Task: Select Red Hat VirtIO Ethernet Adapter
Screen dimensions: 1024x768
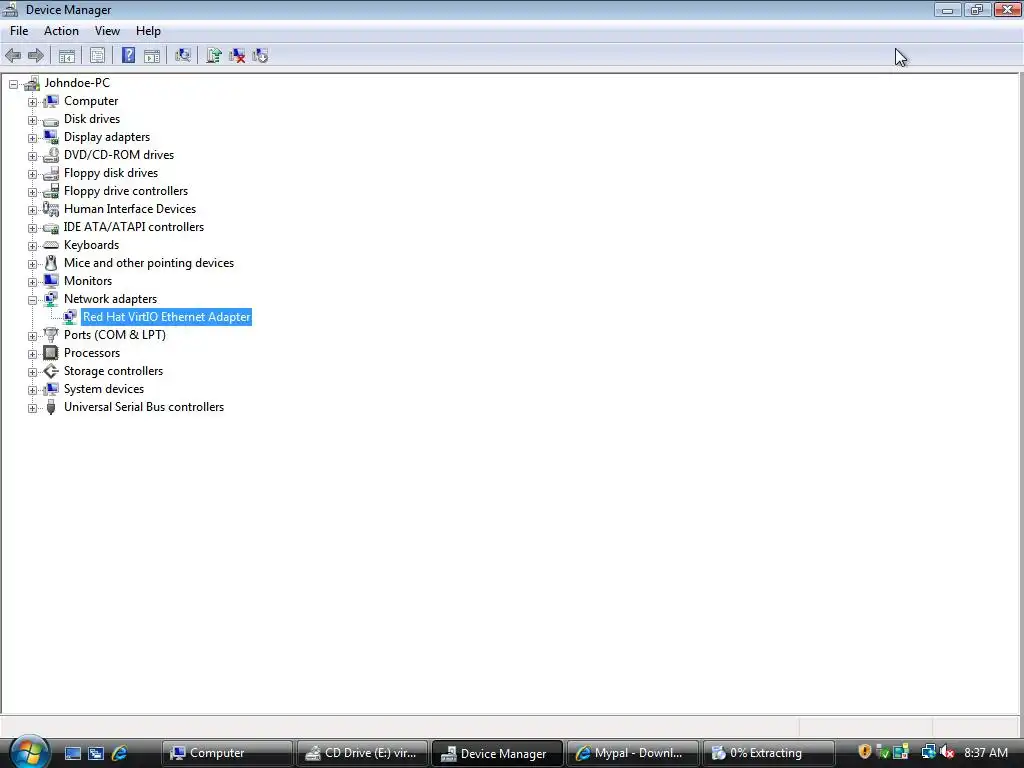Action: (x=167, y=317)
